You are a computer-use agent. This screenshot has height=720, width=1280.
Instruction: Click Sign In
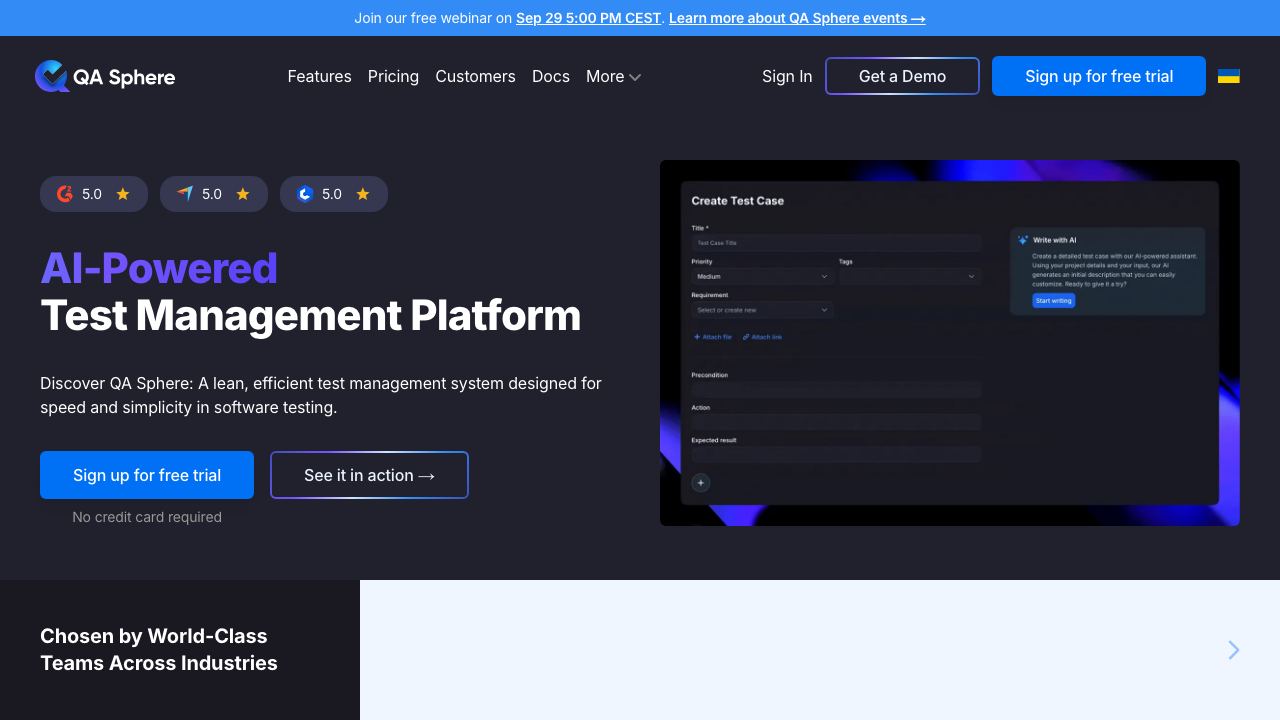click(x=787, y=76)
